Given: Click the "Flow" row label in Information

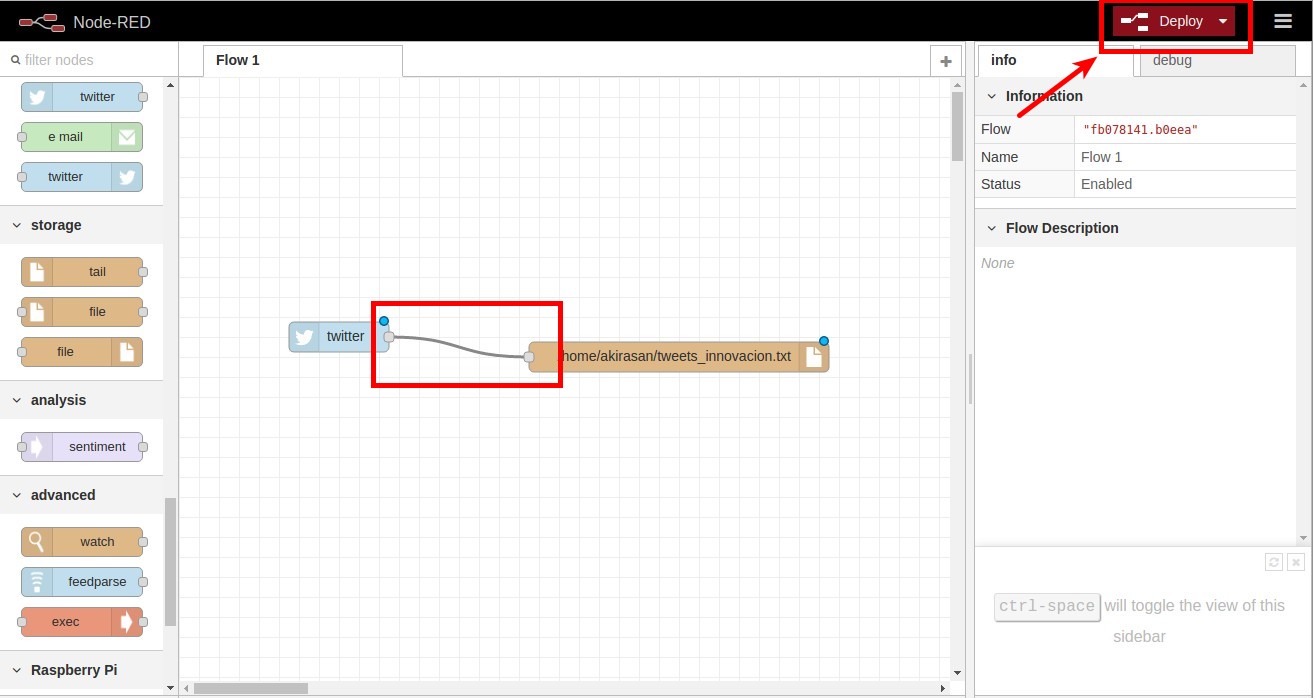Looking at the screenshot, I should tap(996, 129).
